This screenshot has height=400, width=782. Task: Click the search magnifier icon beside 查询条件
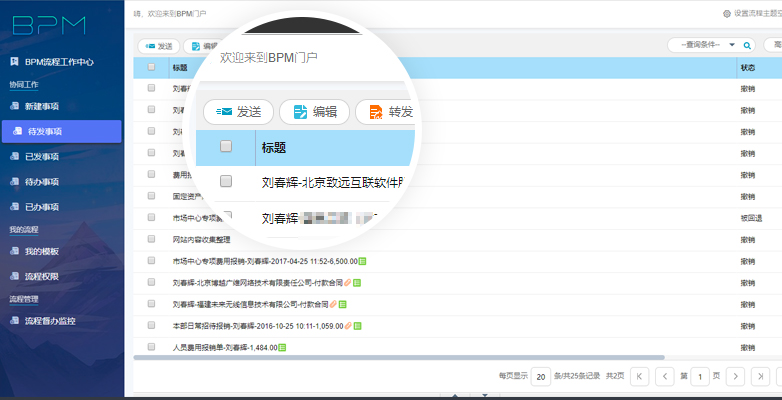(747, 45)
